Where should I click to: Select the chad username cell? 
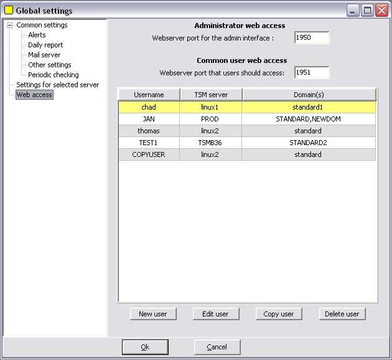tap(149, 107)
